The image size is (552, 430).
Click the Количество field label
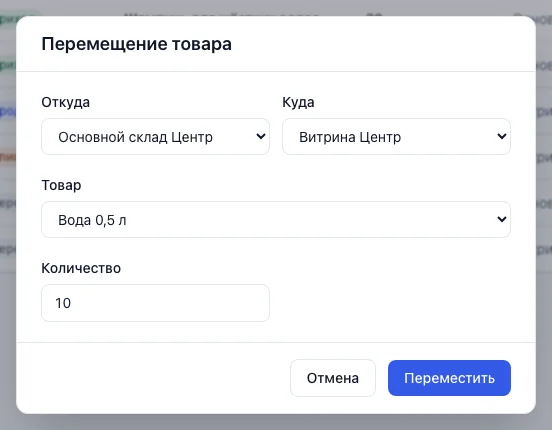click(x=81, y=268)
